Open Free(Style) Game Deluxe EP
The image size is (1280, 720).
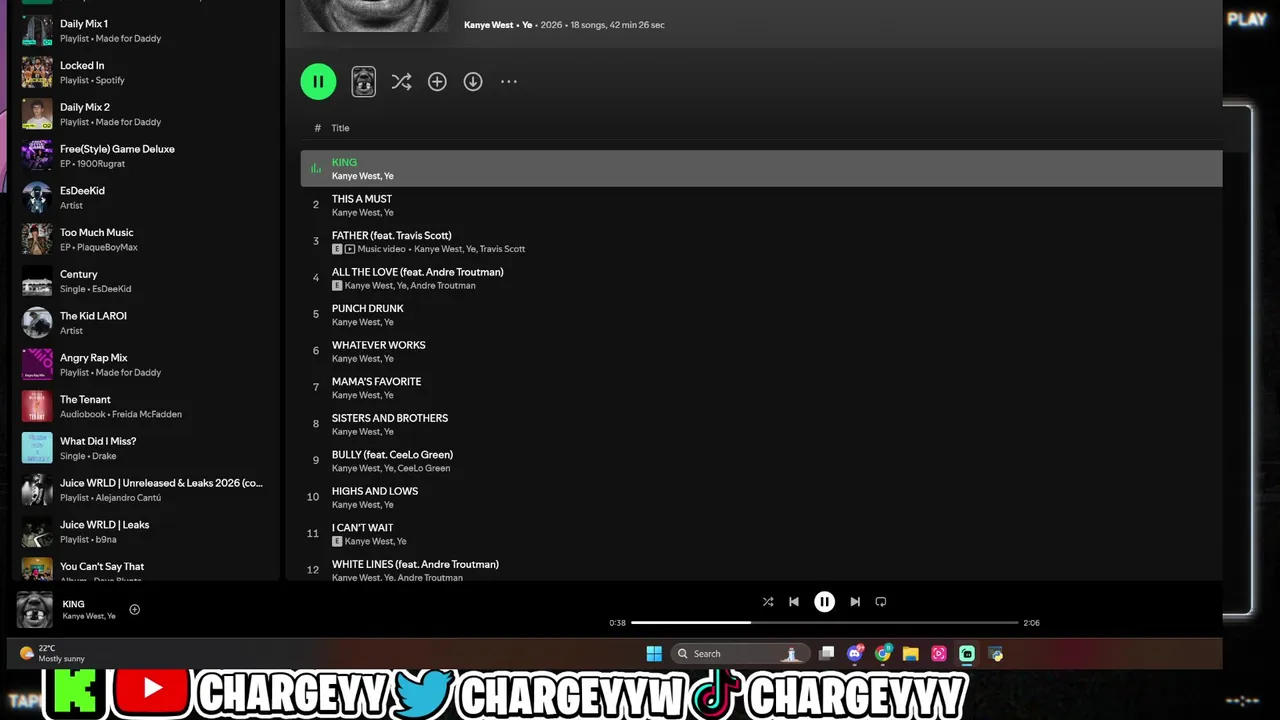[145, 155]
